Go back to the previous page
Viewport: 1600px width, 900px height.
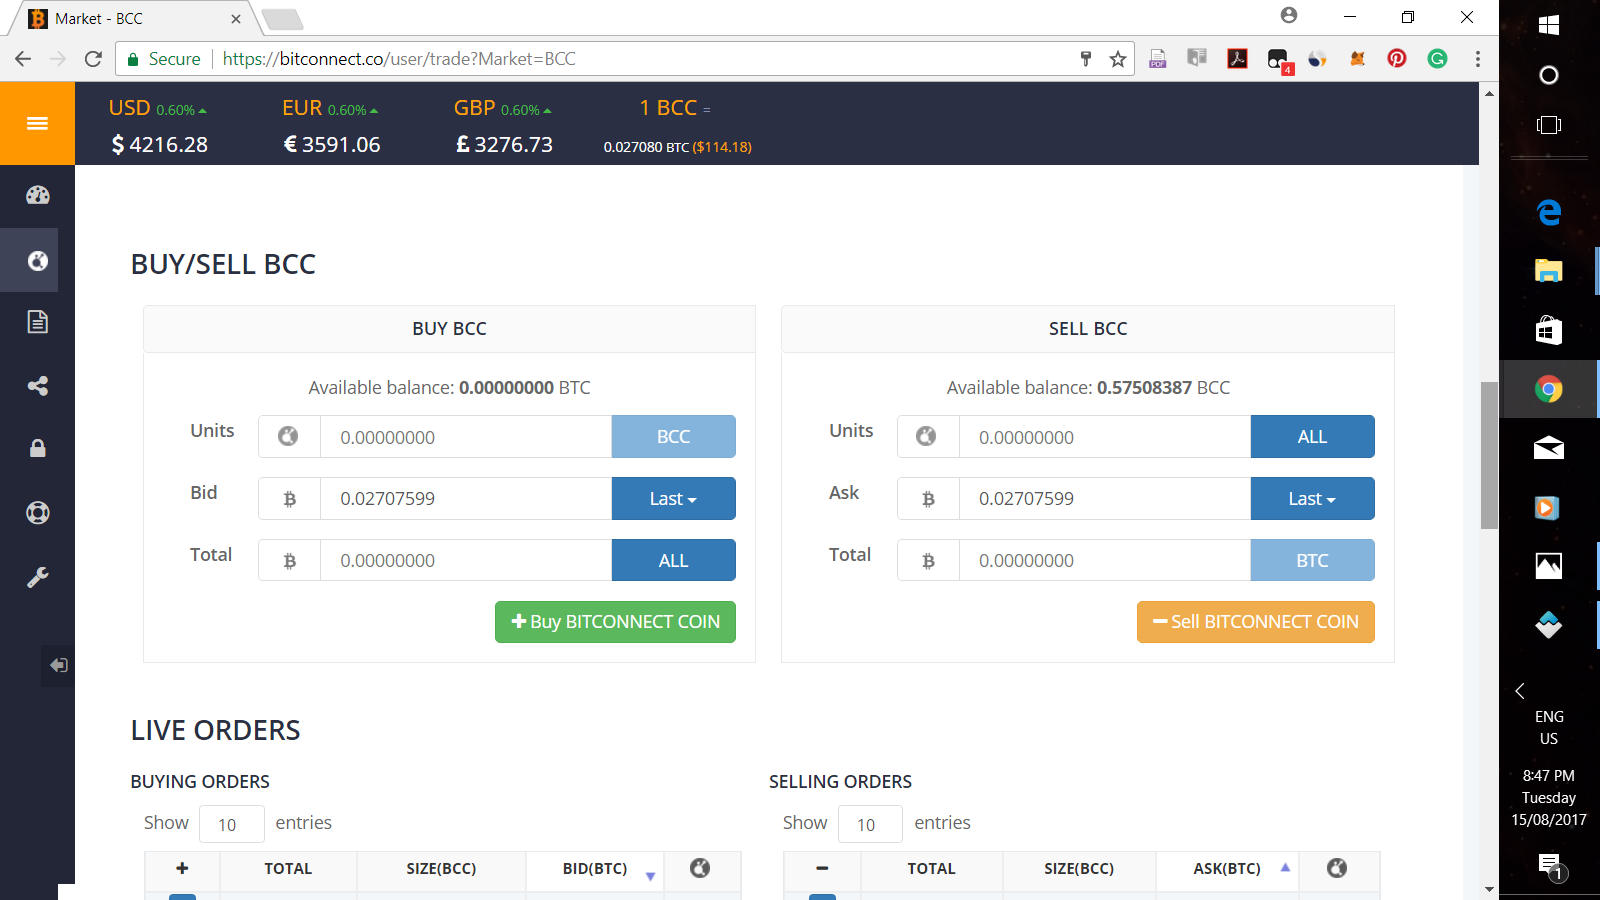tap(23, 59)
